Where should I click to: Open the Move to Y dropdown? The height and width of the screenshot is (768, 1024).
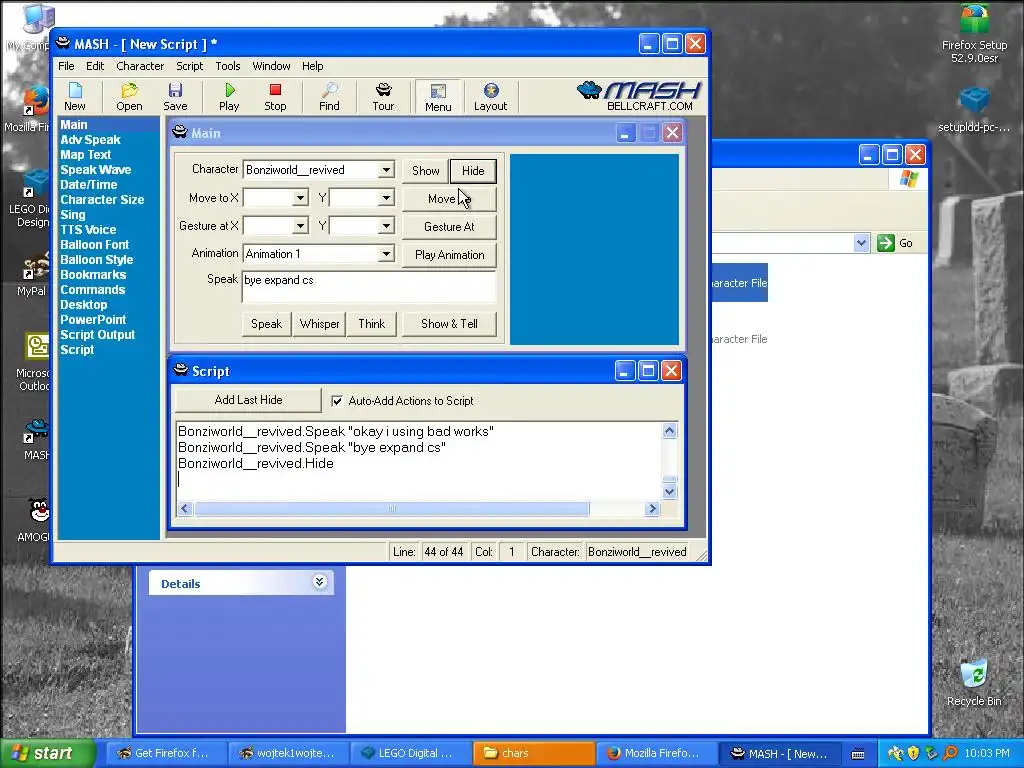coord(386,198)
